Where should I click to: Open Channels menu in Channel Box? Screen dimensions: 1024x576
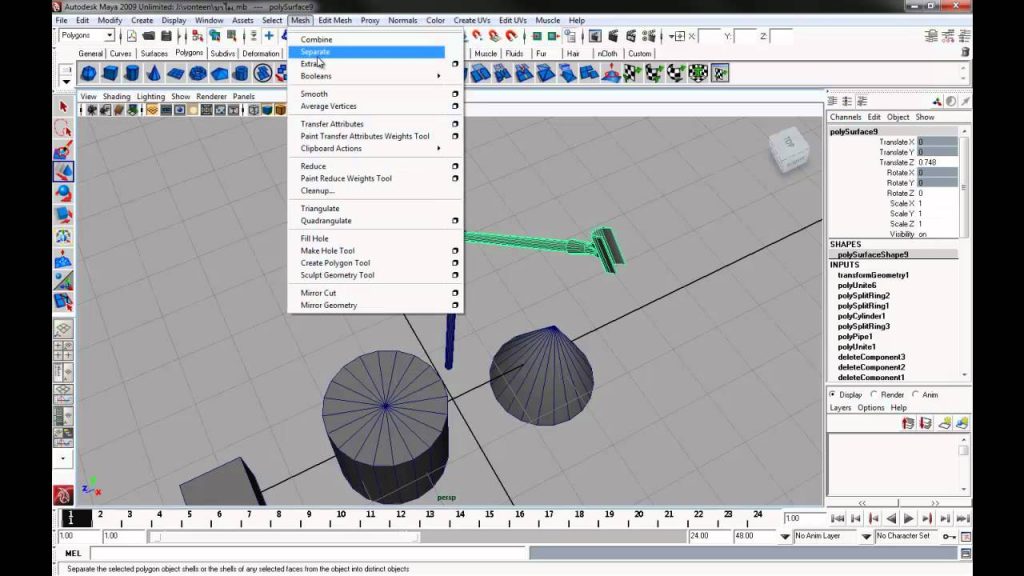(x=845, y=117)
